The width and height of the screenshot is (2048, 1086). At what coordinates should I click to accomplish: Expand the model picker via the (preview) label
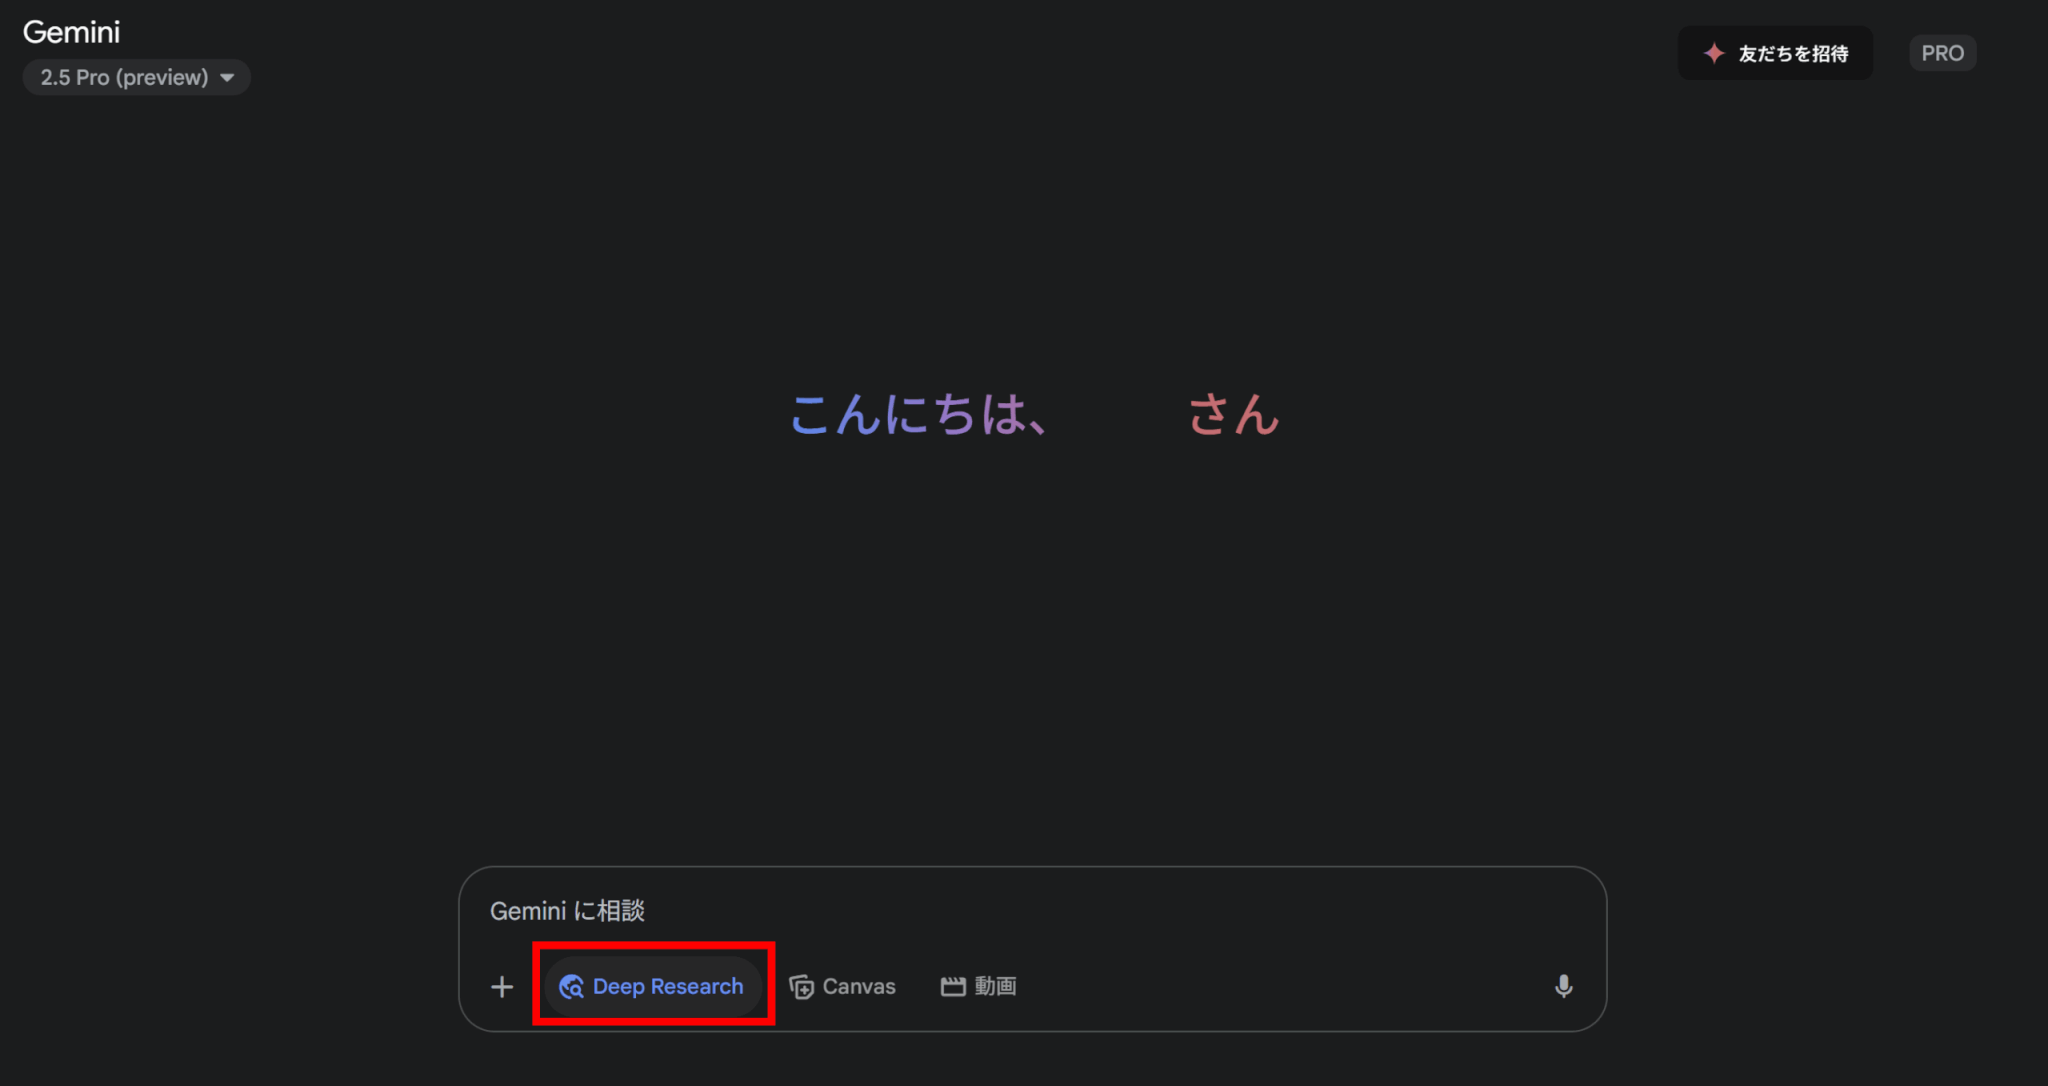coord(162,77)
